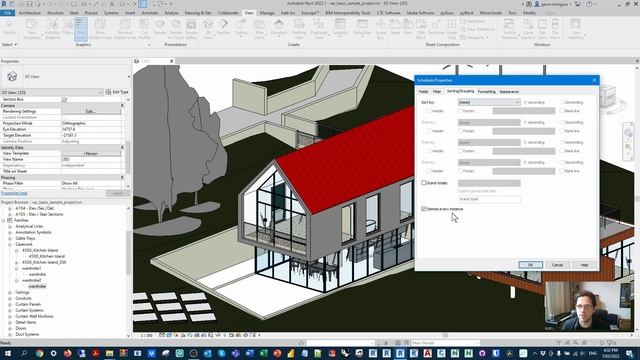Check Blank line under Sort by row
Screen dimensions: 640x360
pos(562,111)
